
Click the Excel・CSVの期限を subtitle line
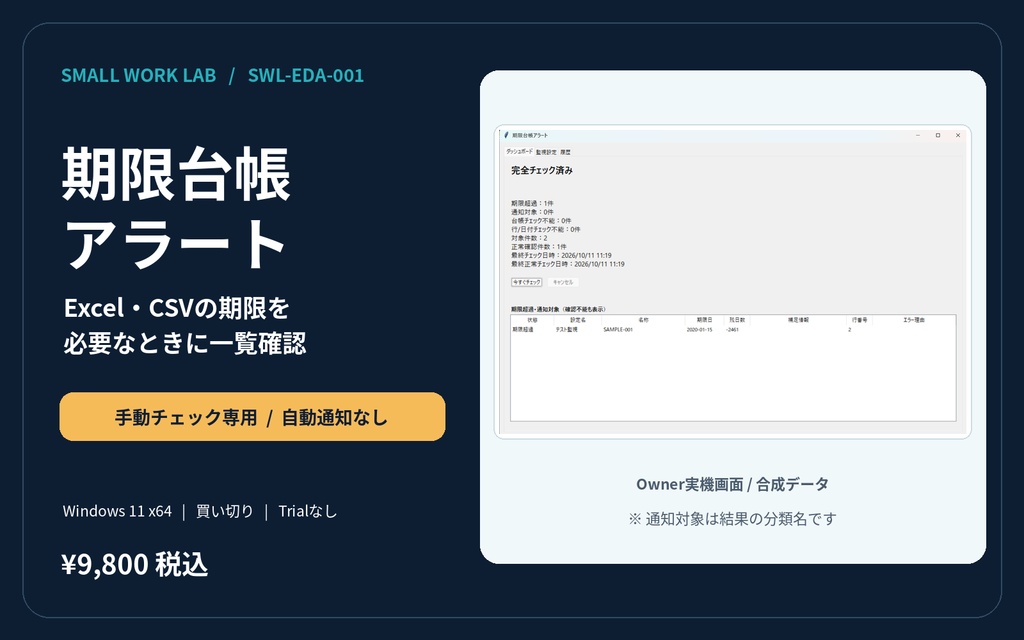click(176, 308)
